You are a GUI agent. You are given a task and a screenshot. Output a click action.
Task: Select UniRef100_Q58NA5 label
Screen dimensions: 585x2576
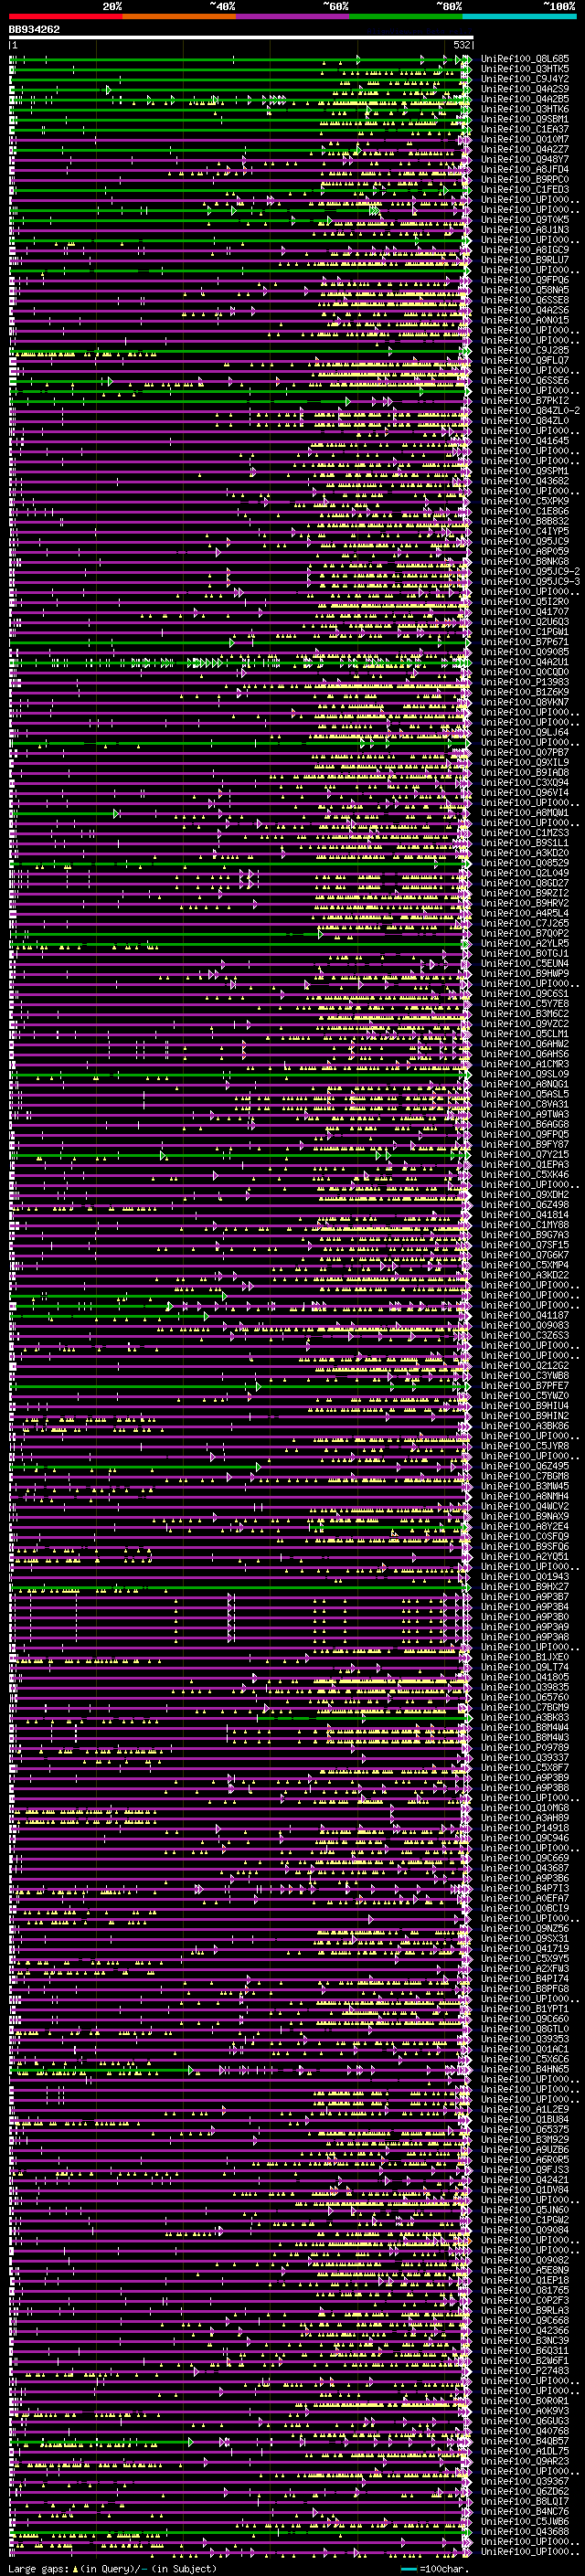pyautogui.click(x=525, y=290)
